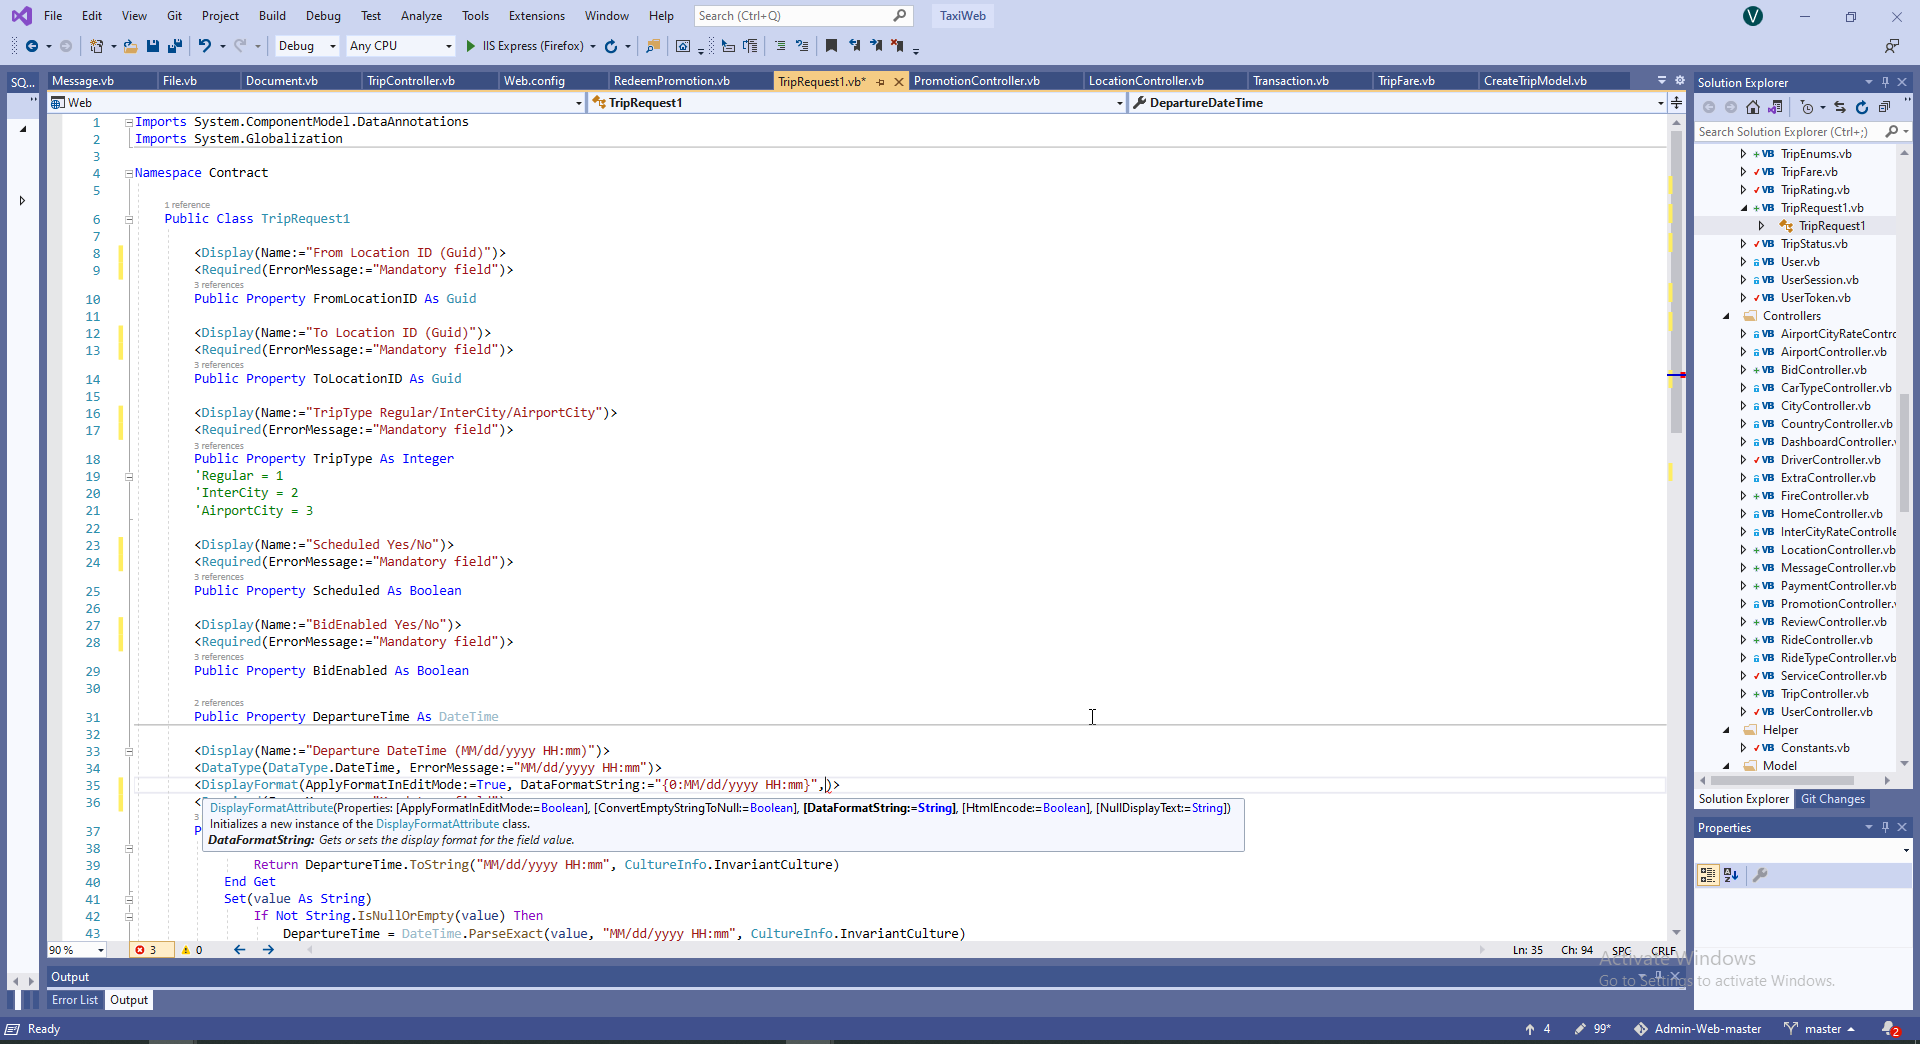Go to the previous bookmark
Viewport: 1920px width, 1044px height.
pos(854,46)
